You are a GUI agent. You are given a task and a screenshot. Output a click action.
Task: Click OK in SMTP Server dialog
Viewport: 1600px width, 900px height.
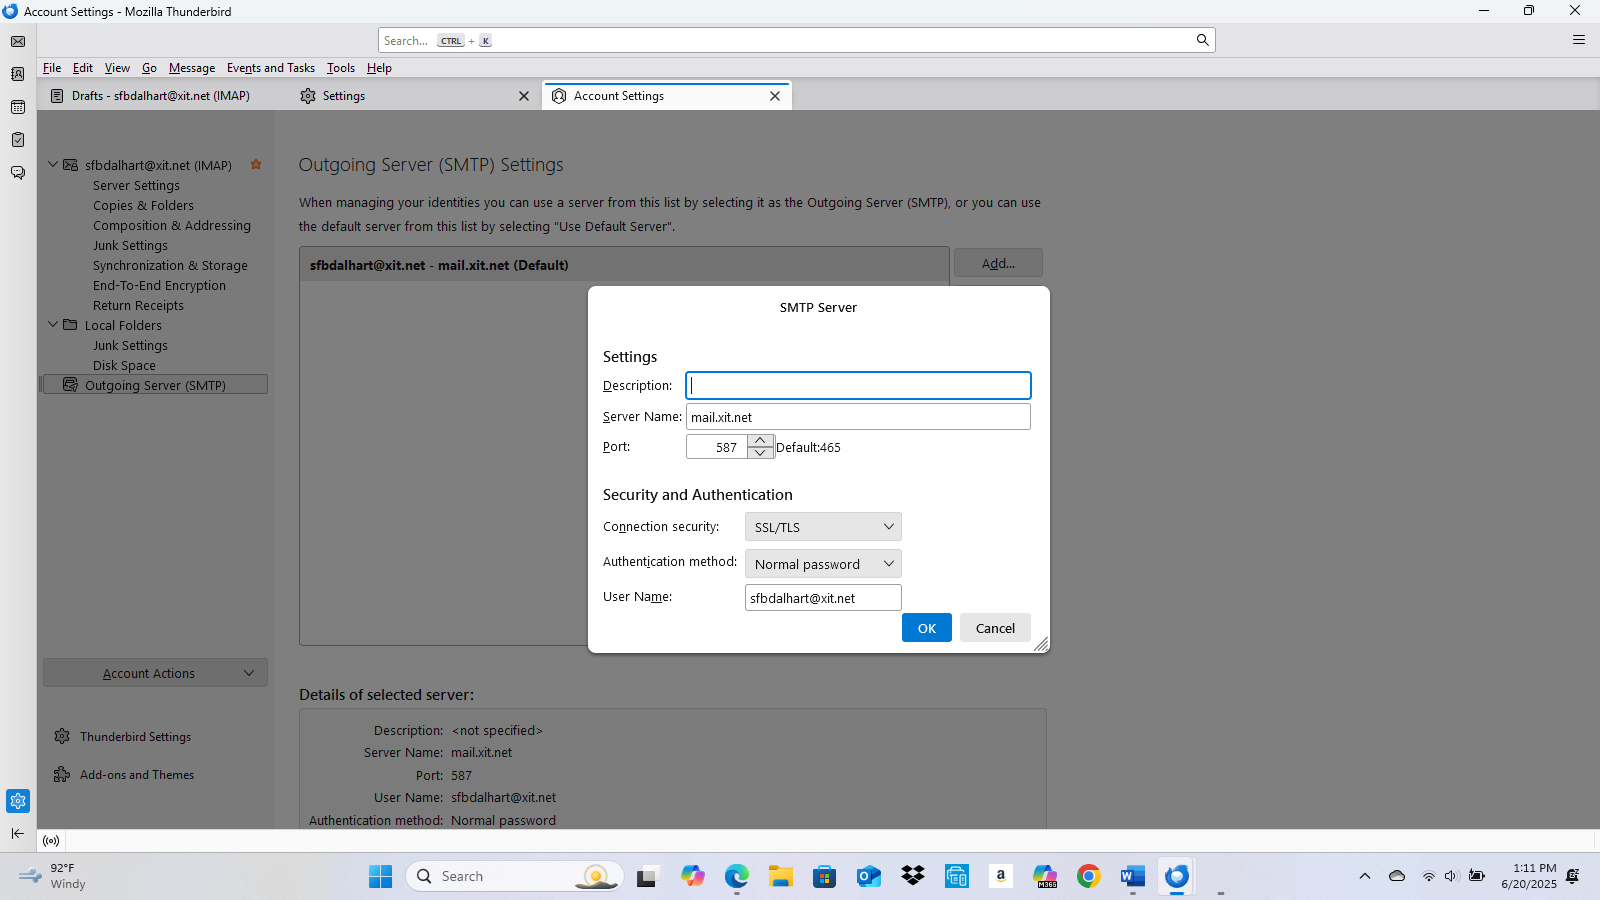coord(927,628)
